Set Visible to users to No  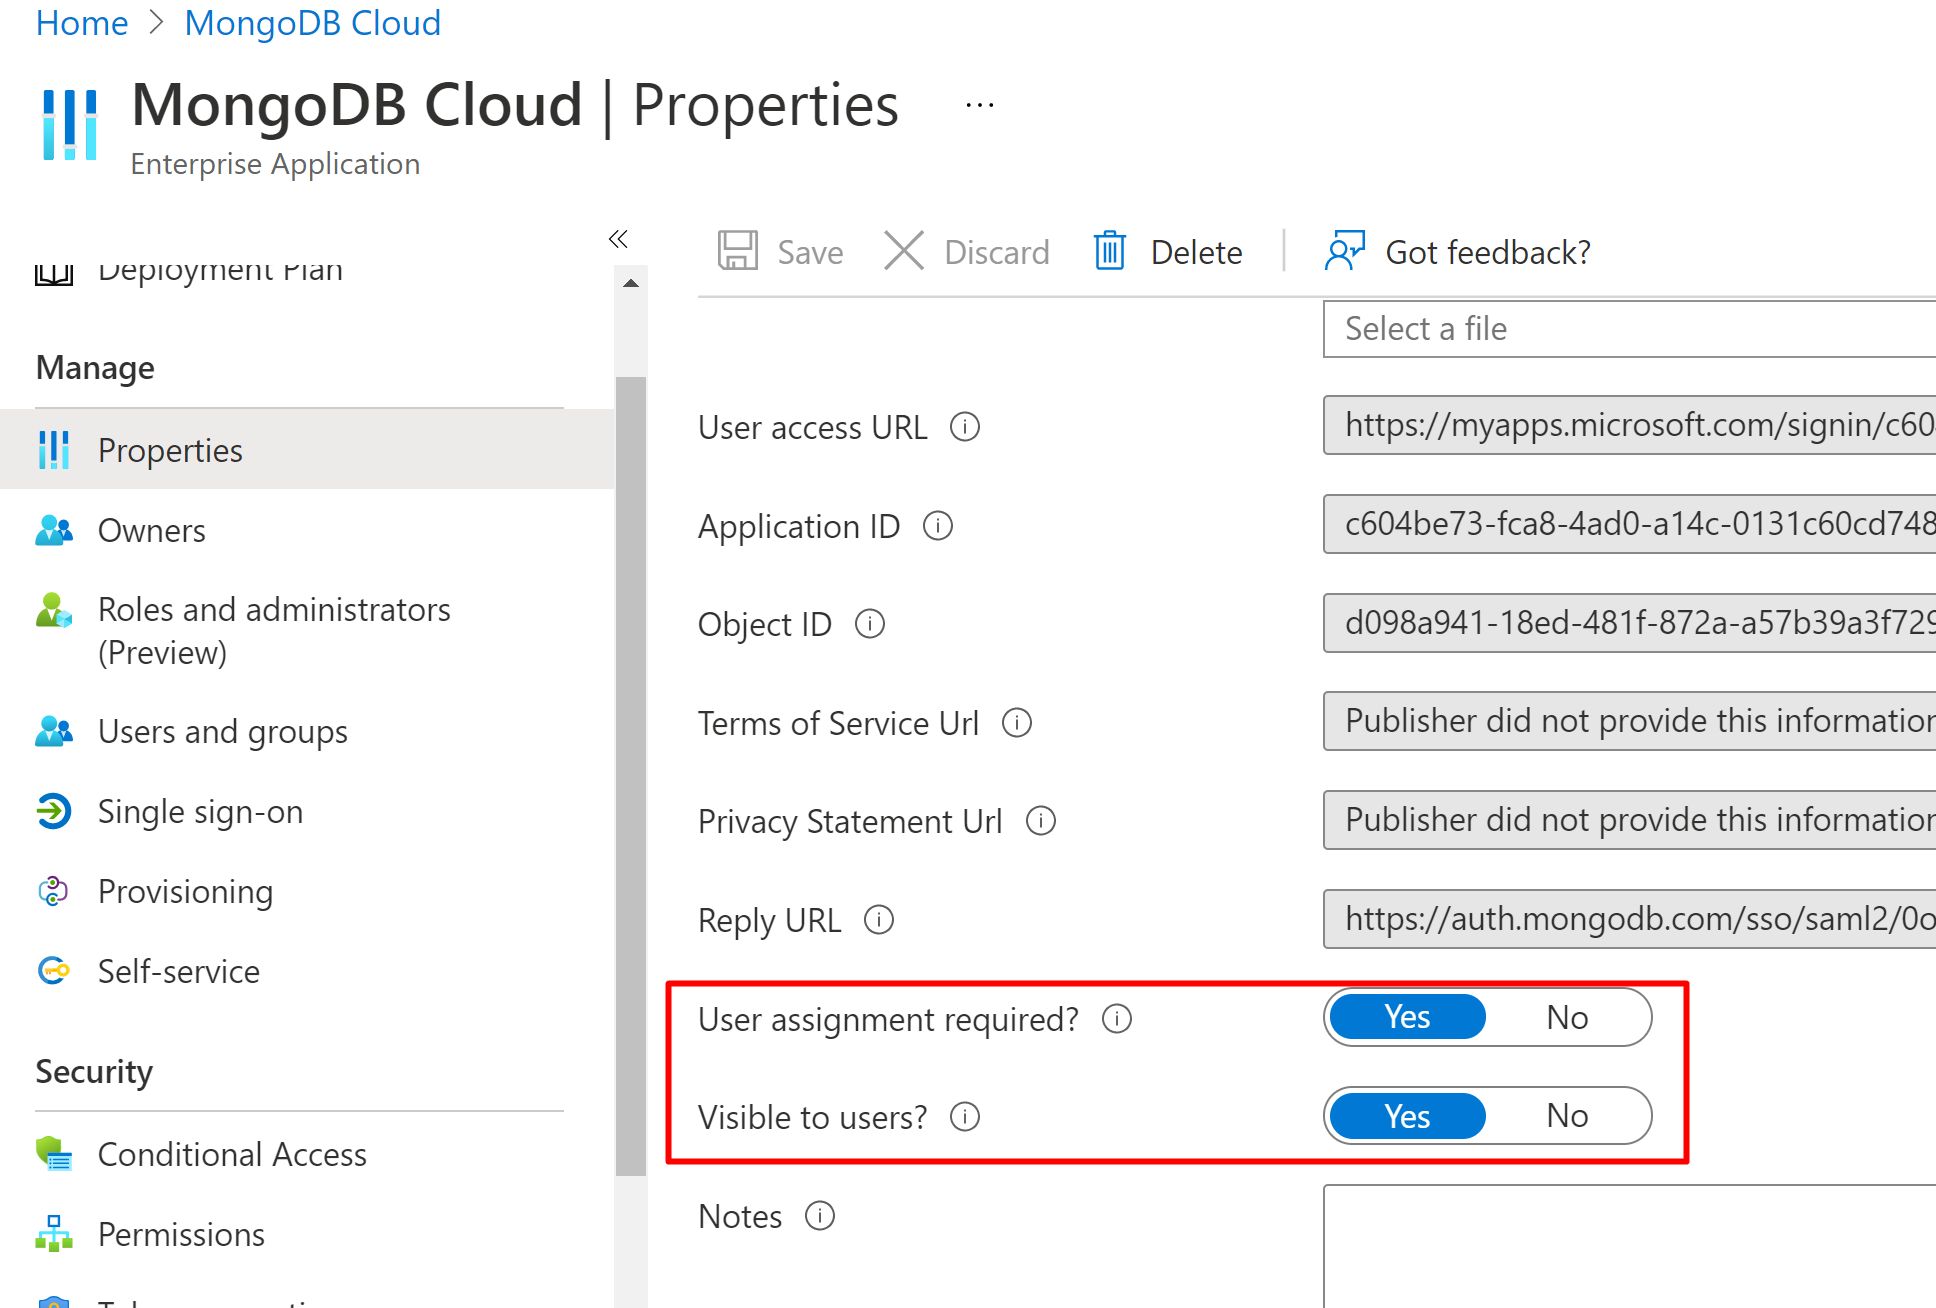tap(1566, 1116)
